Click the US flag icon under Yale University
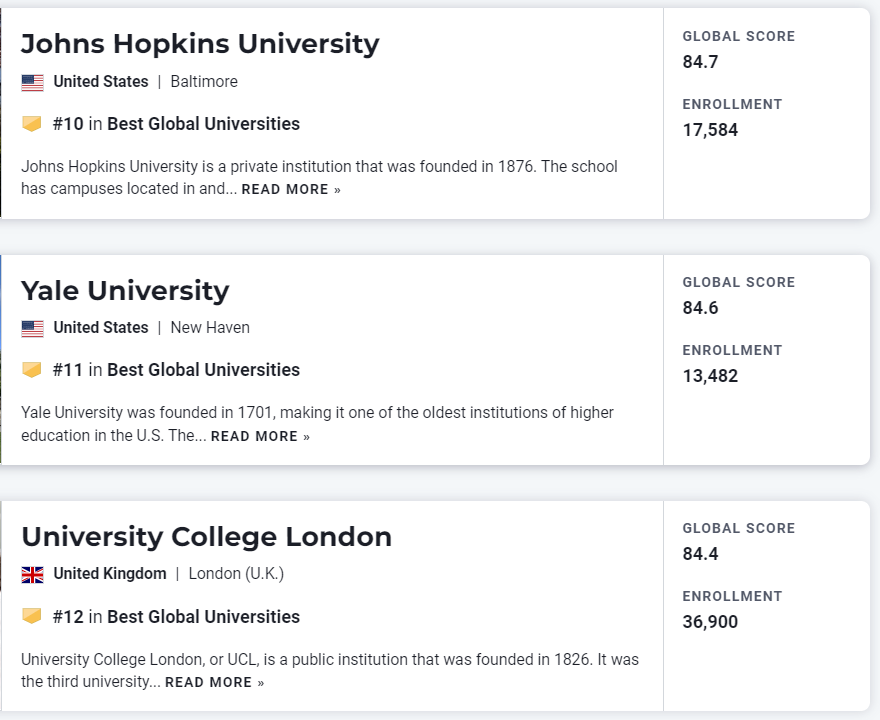The height and width of the screenshot is (720, 880). (x=32, y=328)
